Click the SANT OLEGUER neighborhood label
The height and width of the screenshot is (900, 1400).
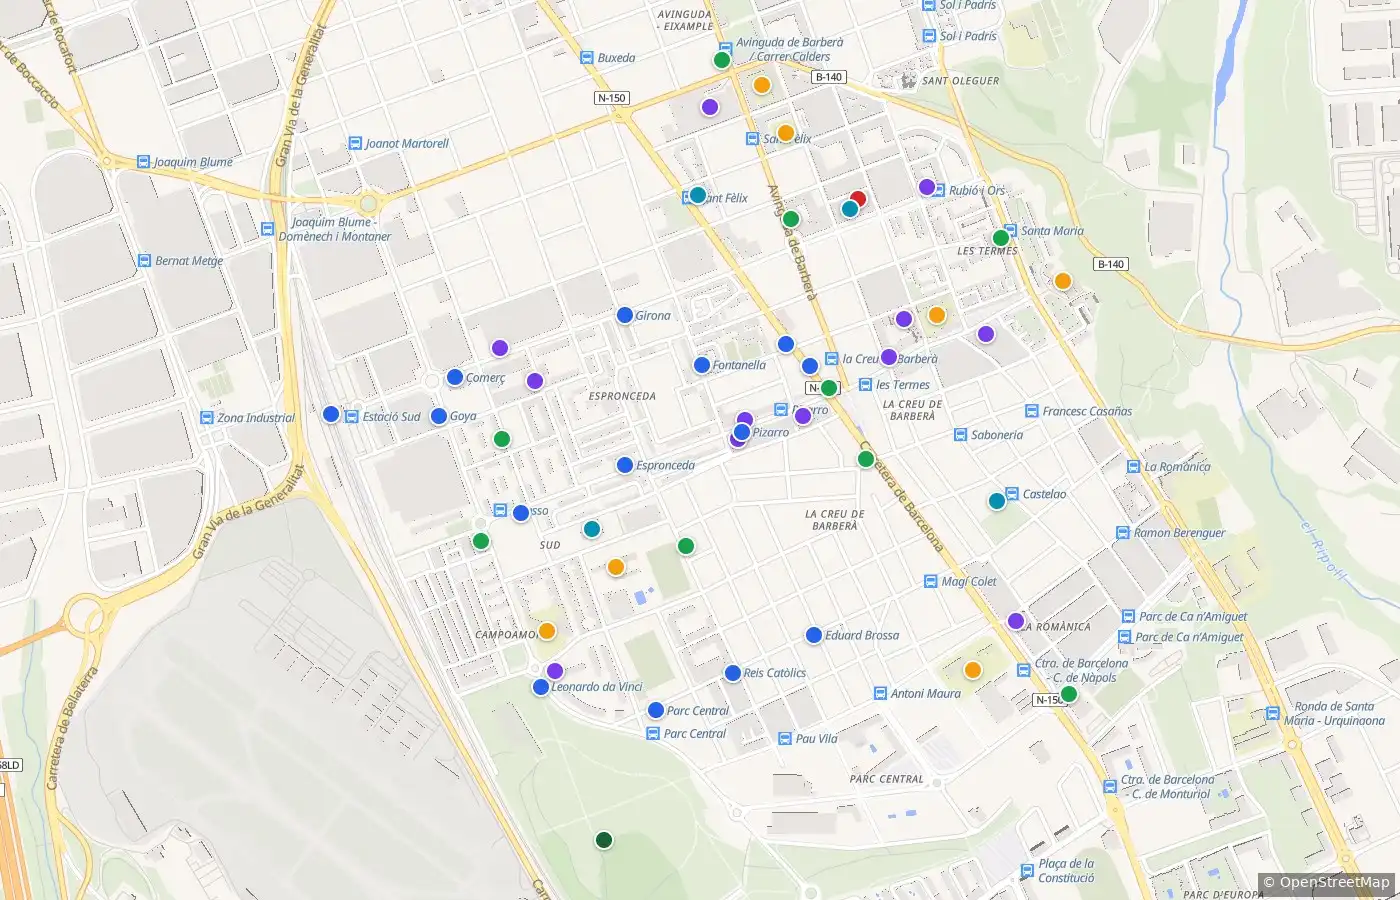point(960,81)
